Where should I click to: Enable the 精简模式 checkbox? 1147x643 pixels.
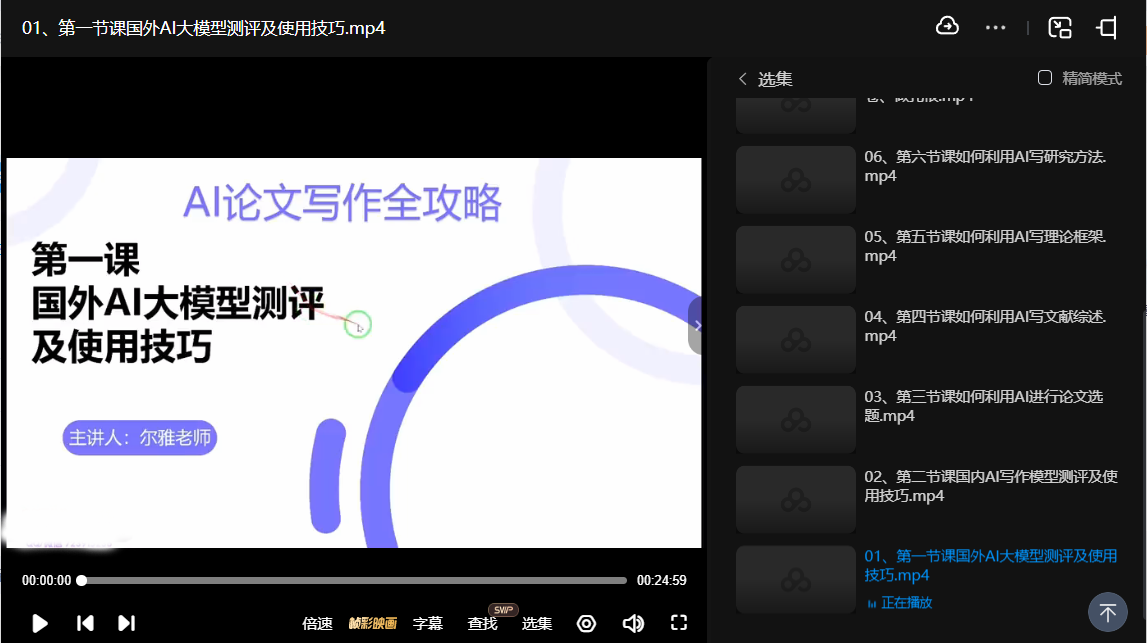pos(1045,78)
